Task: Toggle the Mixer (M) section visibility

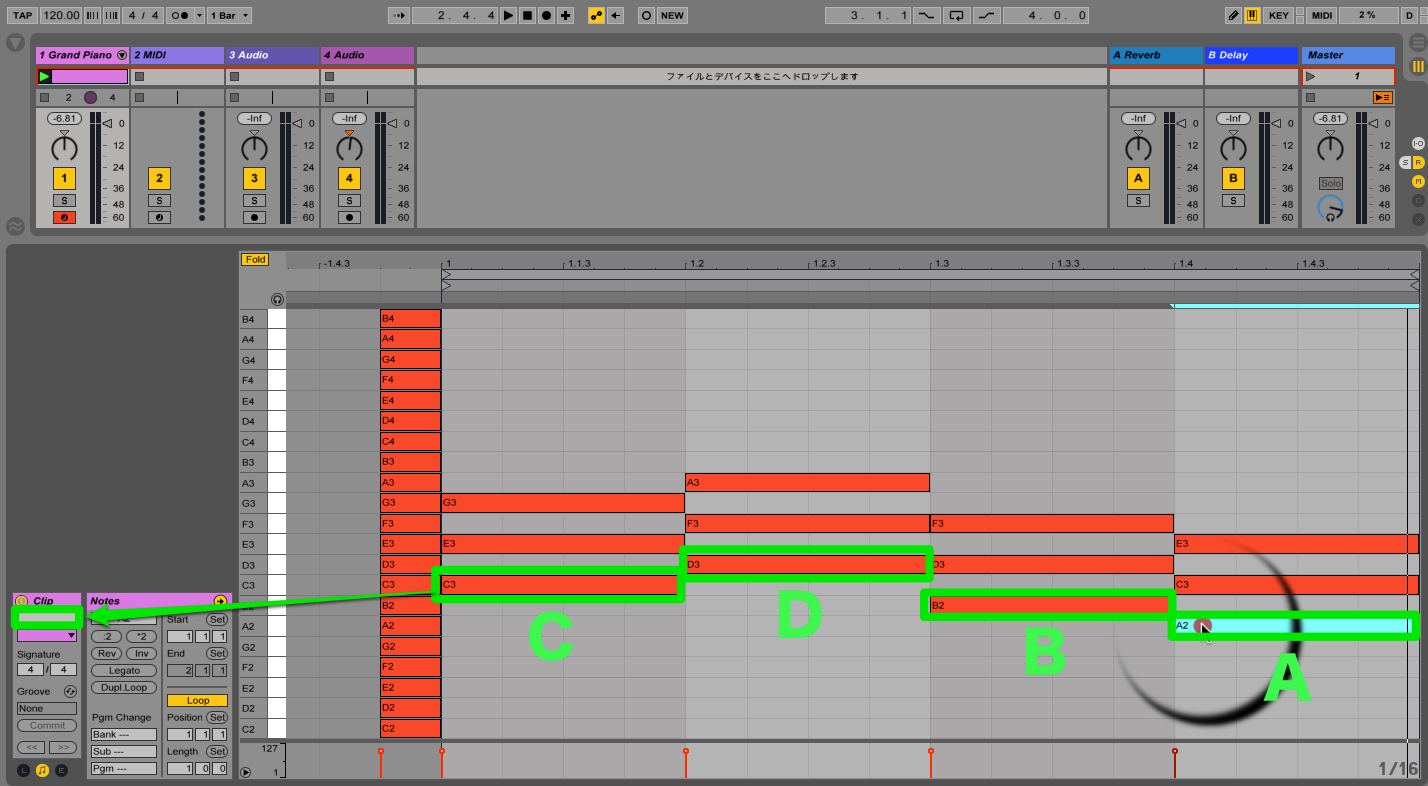Action: coord(1417,181)
